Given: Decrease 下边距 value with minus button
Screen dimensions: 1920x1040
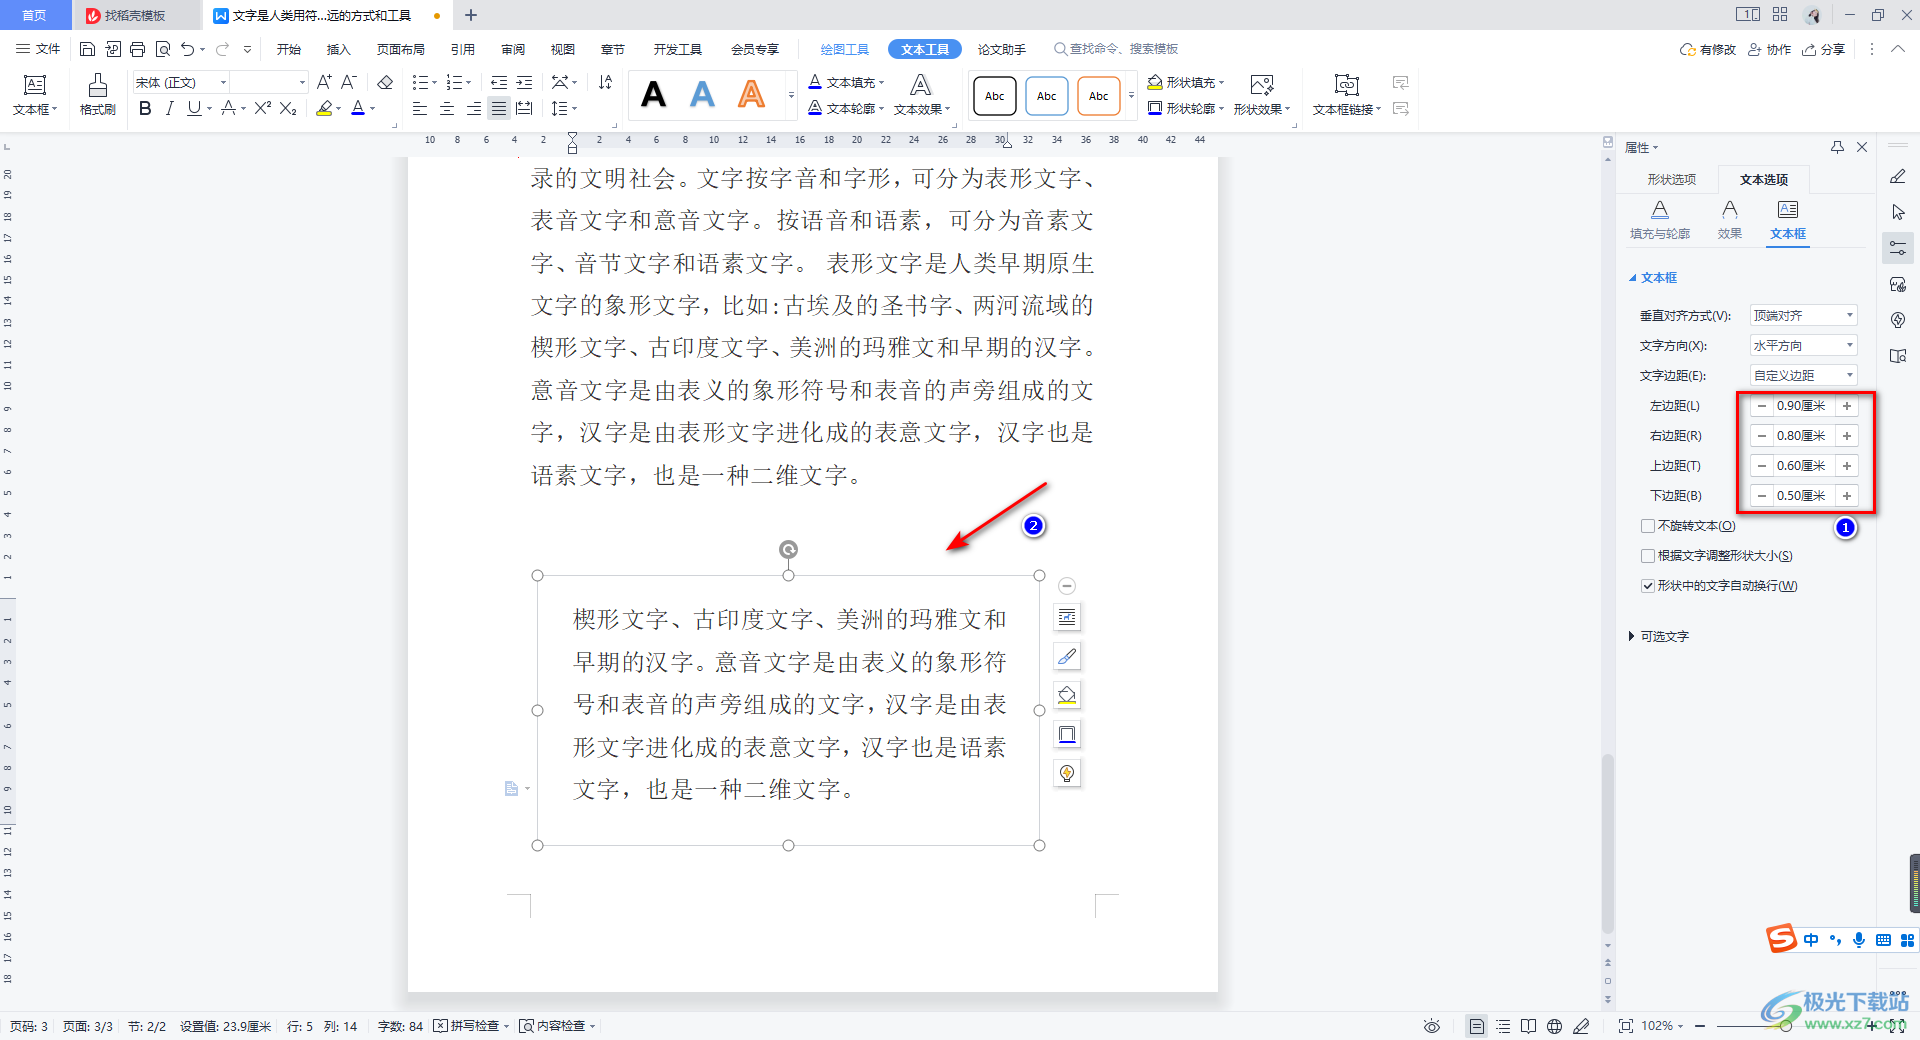Looking at the screenshot, I should (x=1762, y=496).
